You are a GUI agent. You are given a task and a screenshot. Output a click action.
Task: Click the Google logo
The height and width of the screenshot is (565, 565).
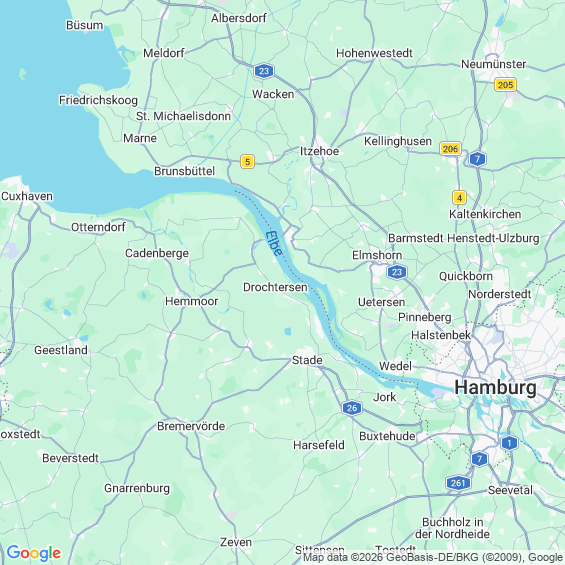pyautogui.click(x=34, y=553)
